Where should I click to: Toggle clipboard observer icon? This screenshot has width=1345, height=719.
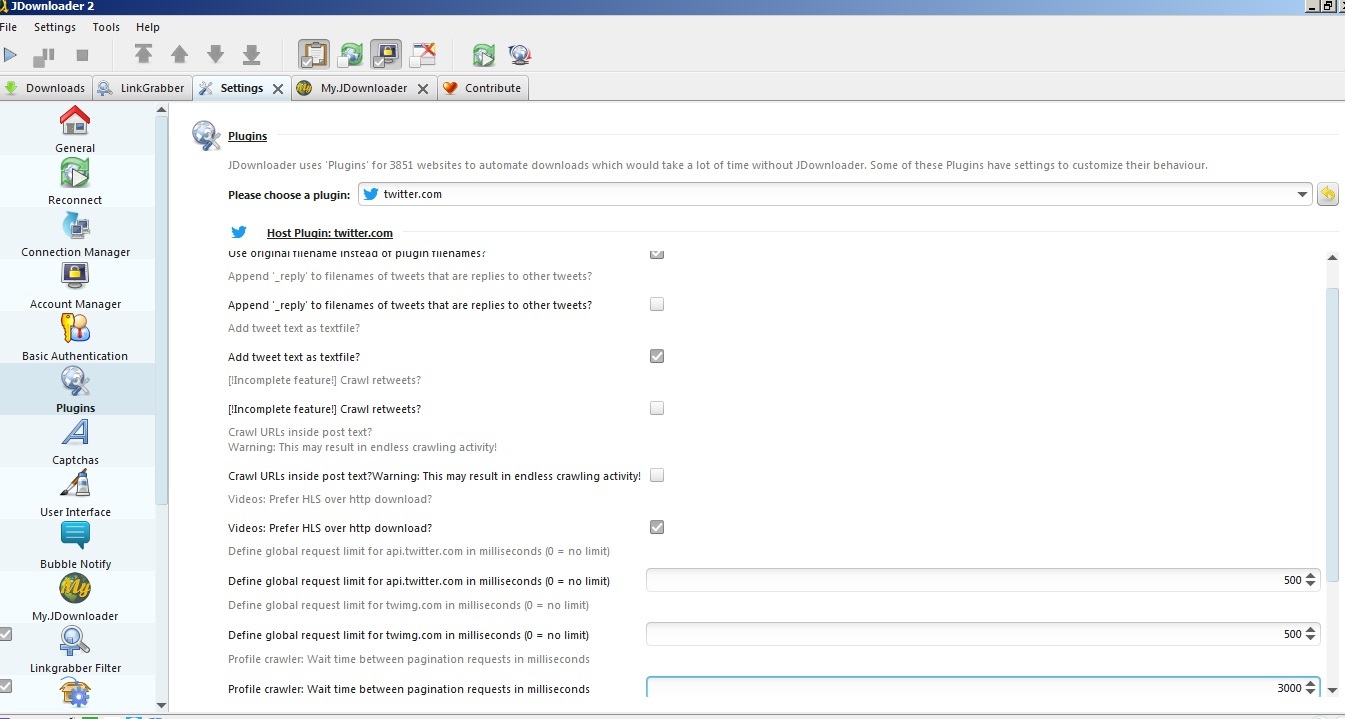click(314, 54)
